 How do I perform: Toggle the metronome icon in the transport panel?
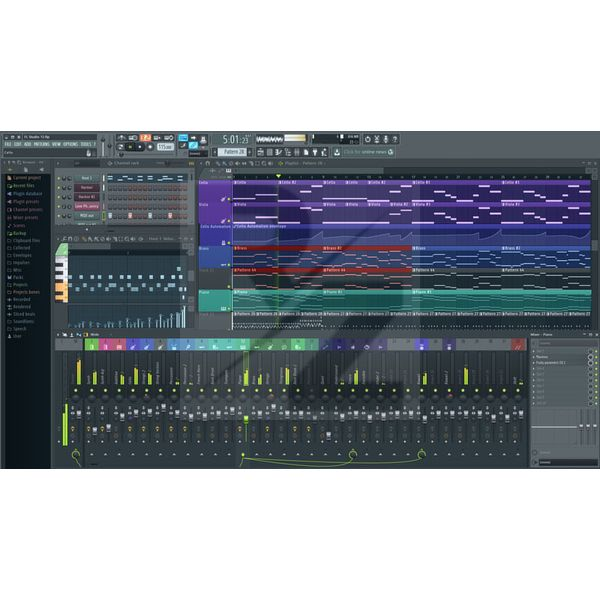tap(121, 138)
